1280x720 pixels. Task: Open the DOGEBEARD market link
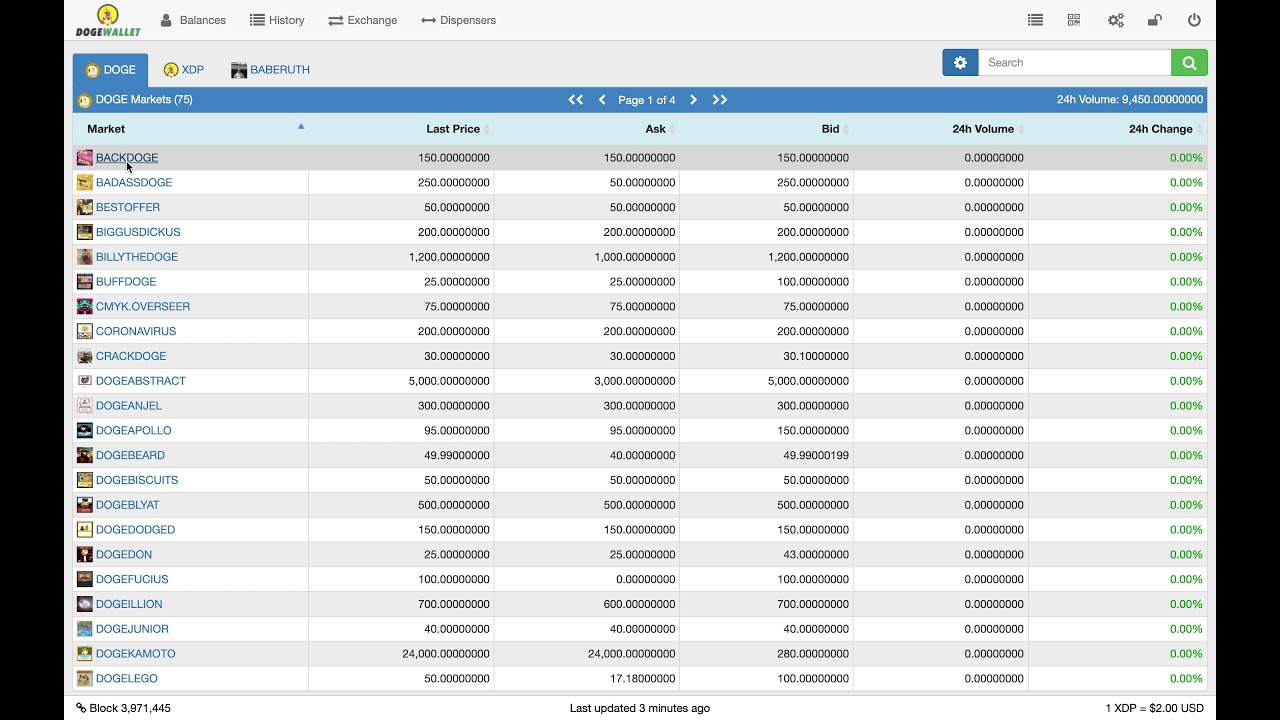click(x=130, y=455)
